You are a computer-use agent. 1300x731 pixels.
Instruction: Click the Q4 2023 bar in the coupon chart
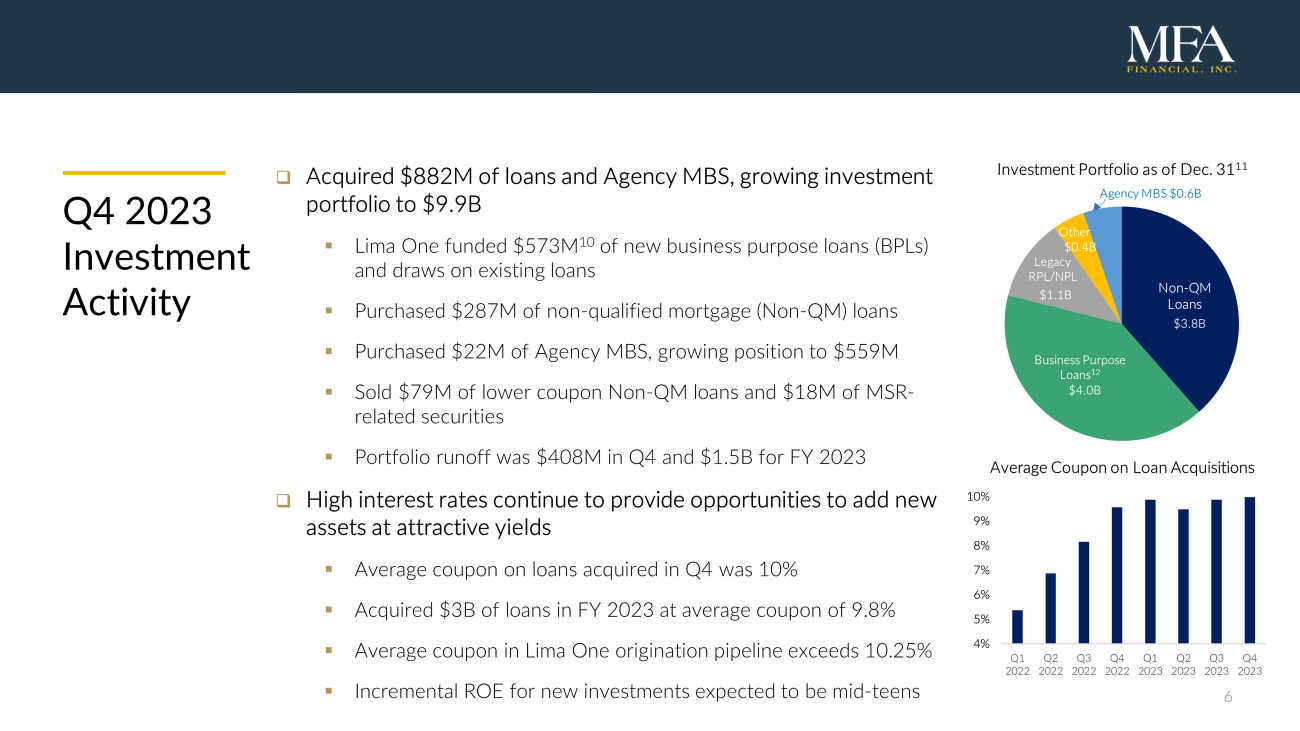point(1249,570)
